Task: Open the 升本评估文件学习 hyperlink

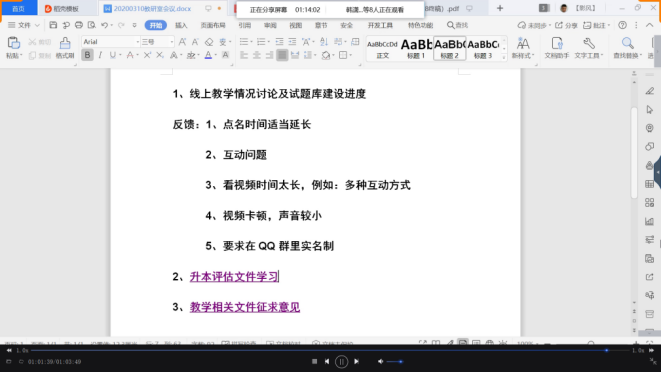Action: [x=234, y=277]
